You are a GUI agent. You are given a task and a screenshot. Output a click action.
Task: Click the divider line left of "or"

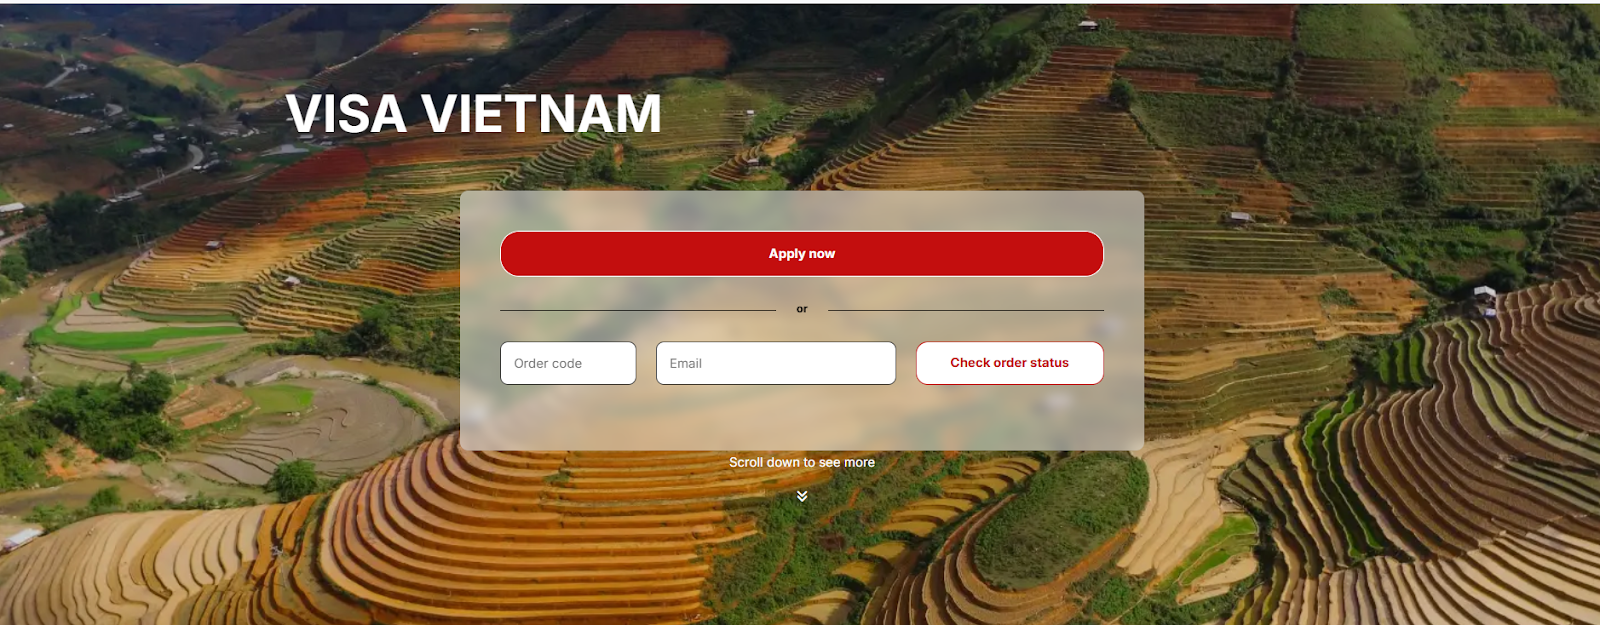click(x=638, y=310)
